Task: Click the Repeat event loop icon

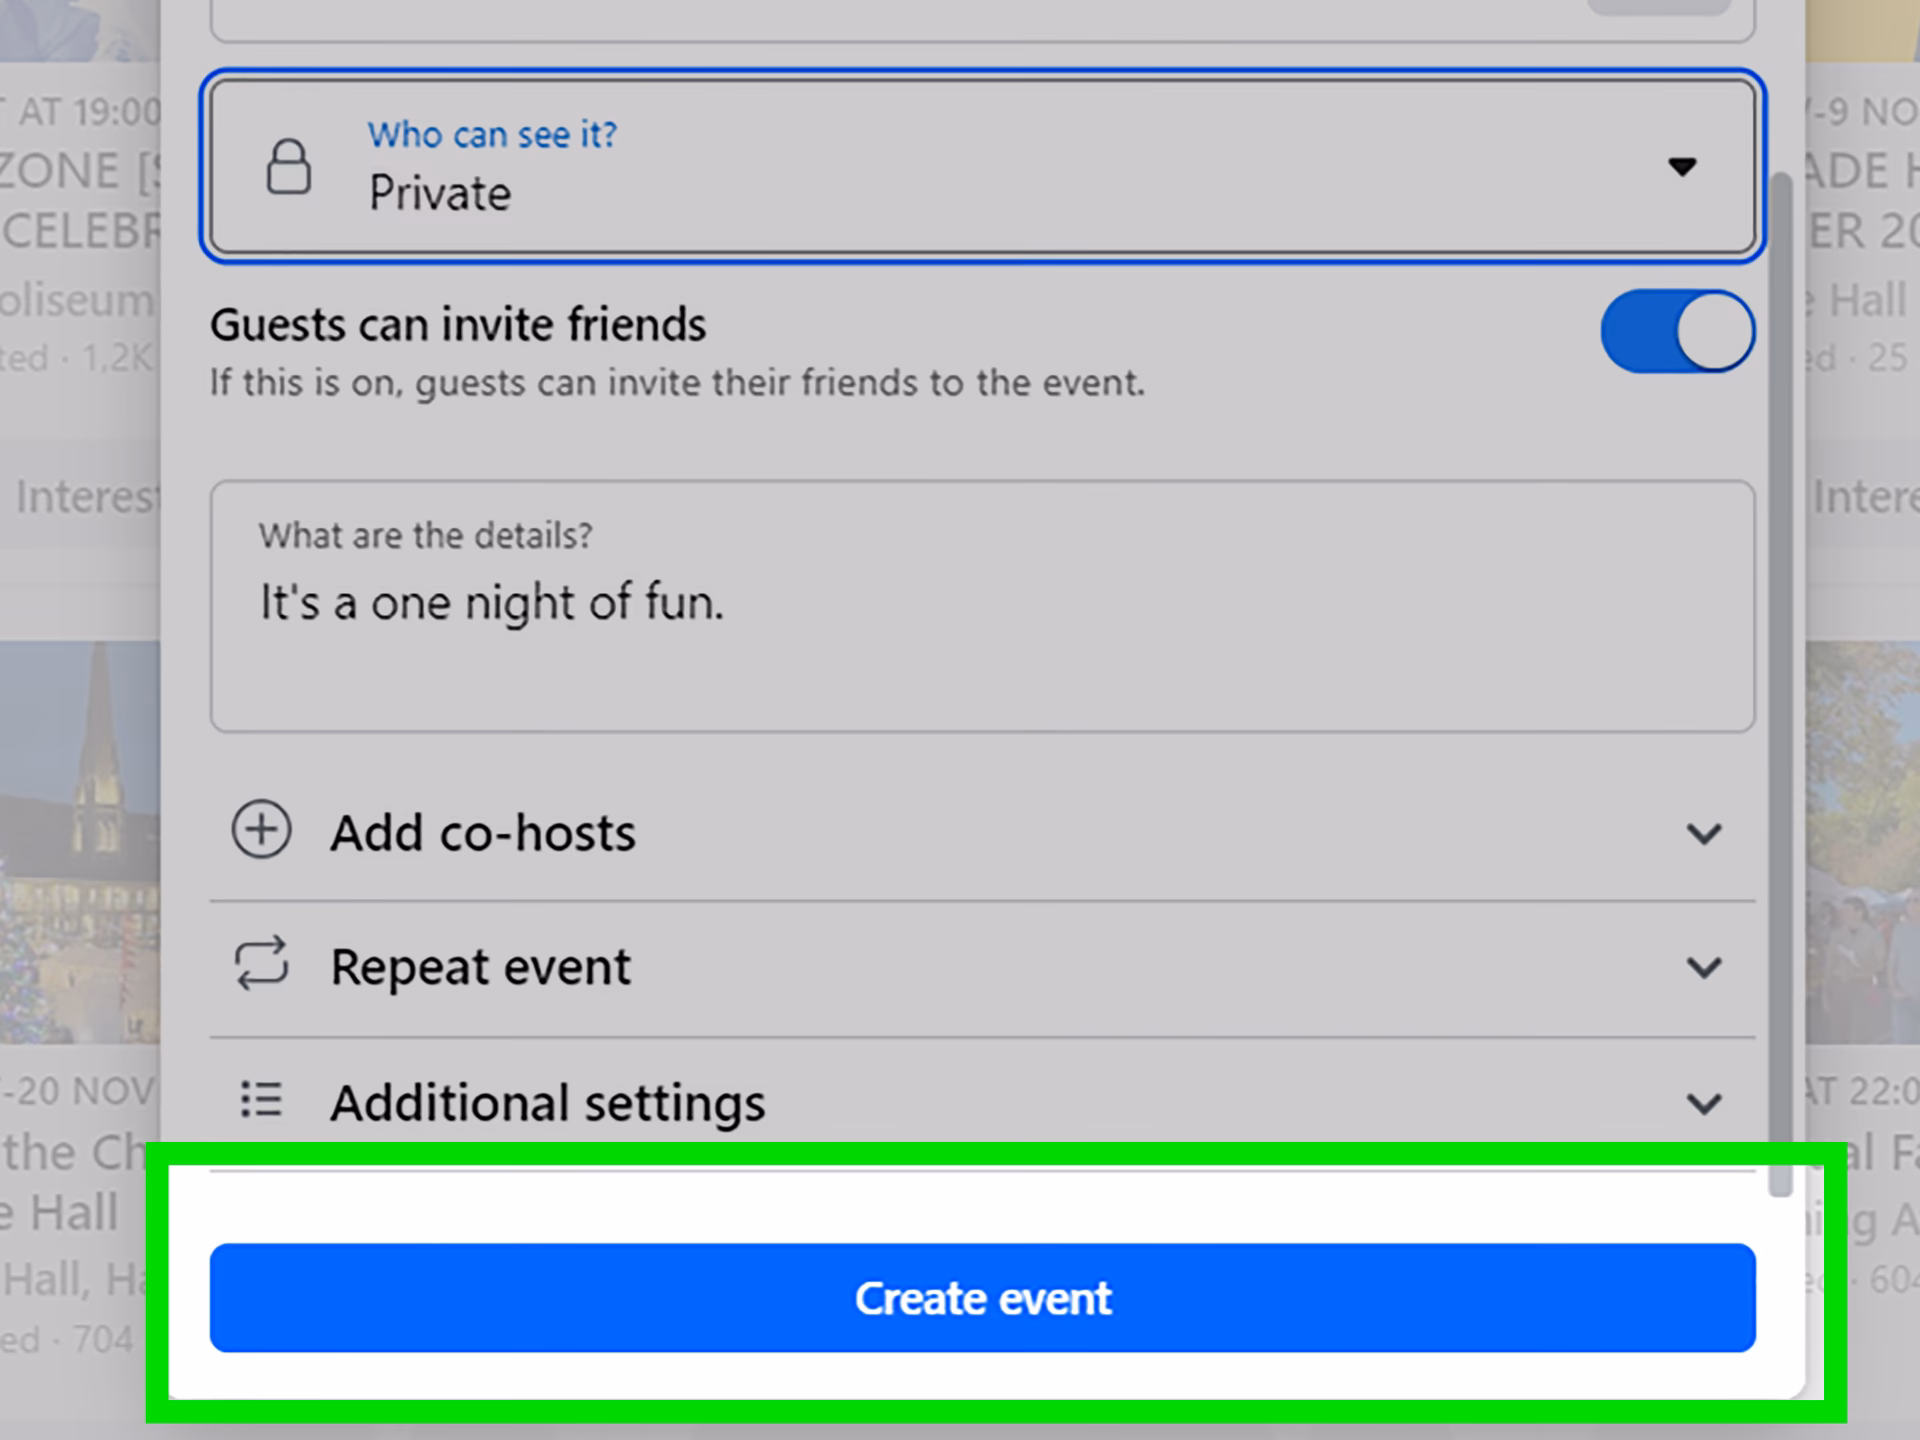Action: click(x=261, y=964)
